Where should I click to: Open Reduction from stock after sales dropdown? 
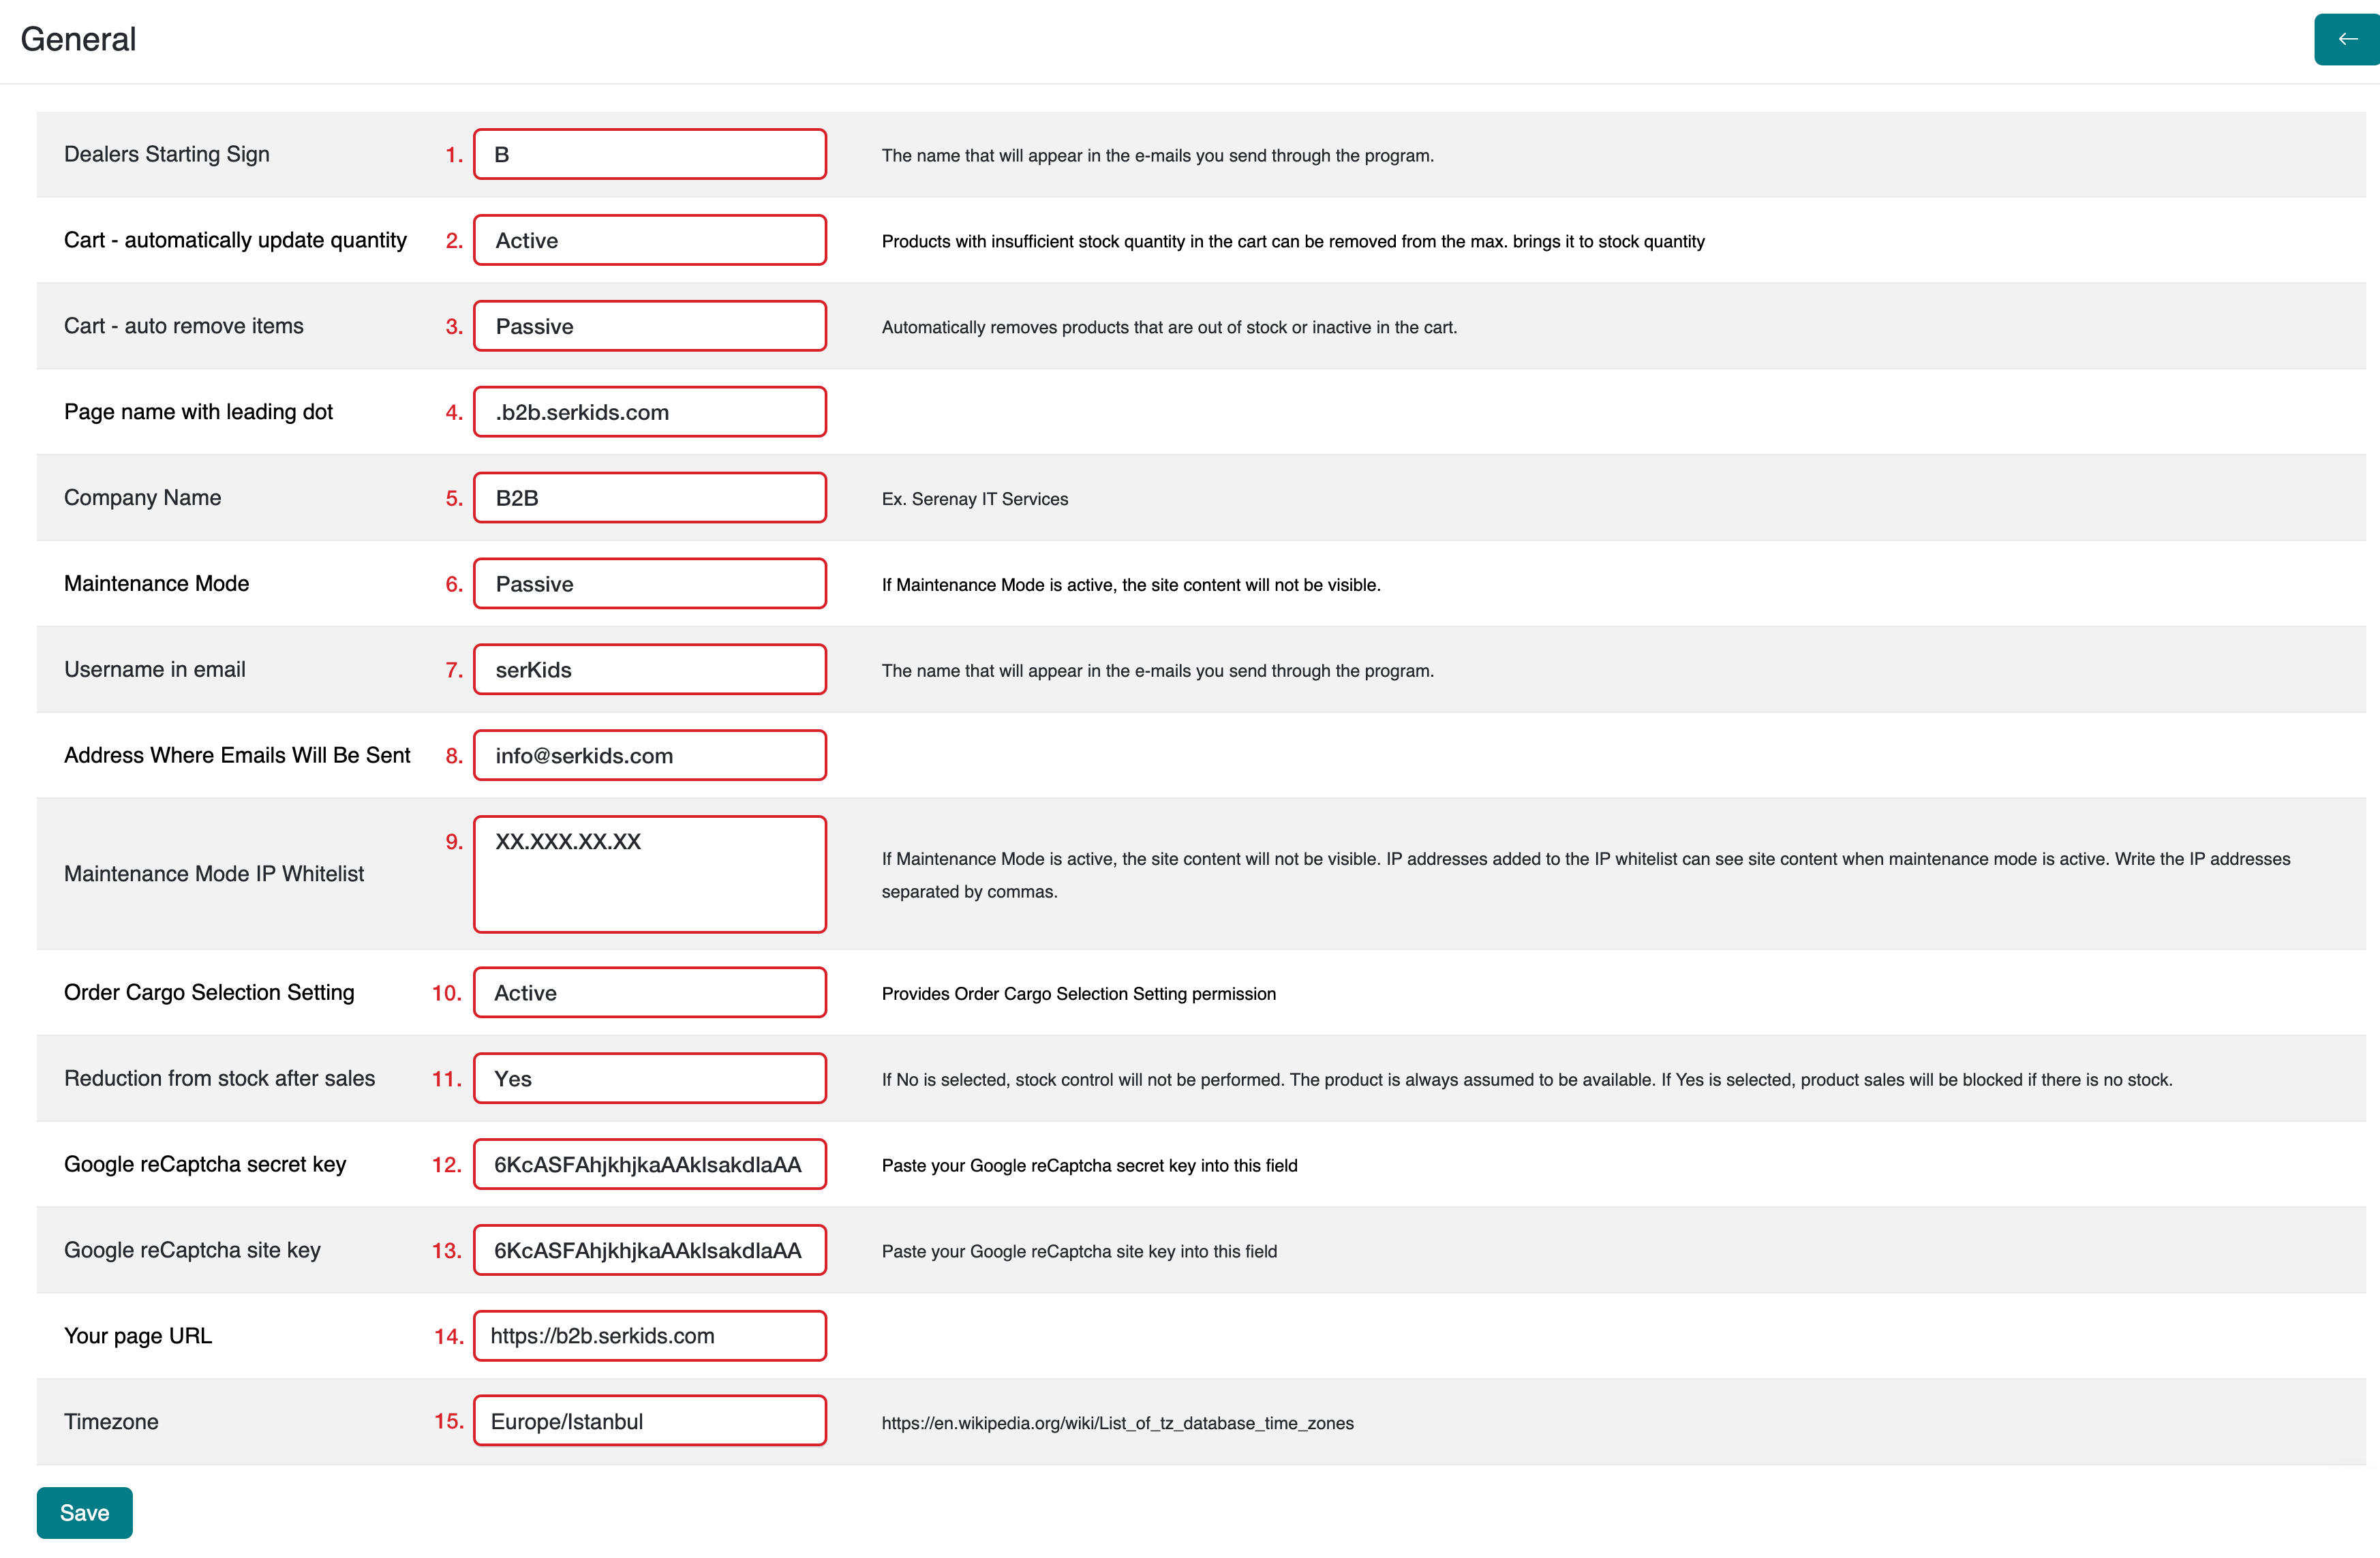click(649, 1078)
